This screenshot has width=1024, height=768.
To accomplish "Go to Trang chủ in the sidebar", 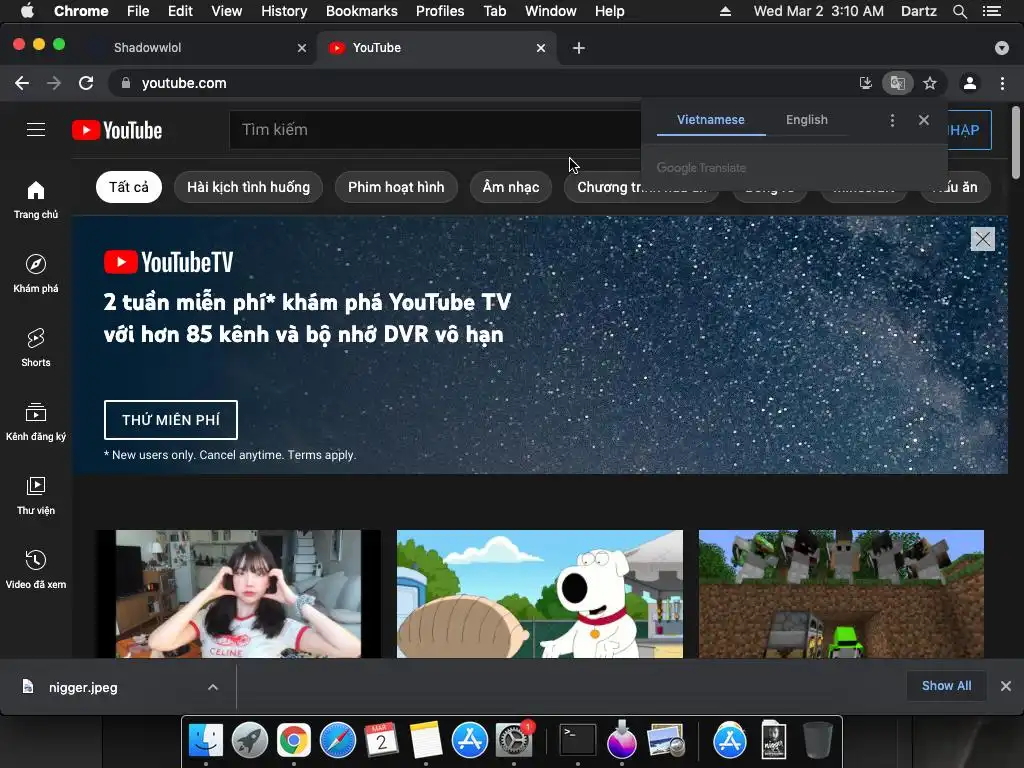I will [36, 200].
